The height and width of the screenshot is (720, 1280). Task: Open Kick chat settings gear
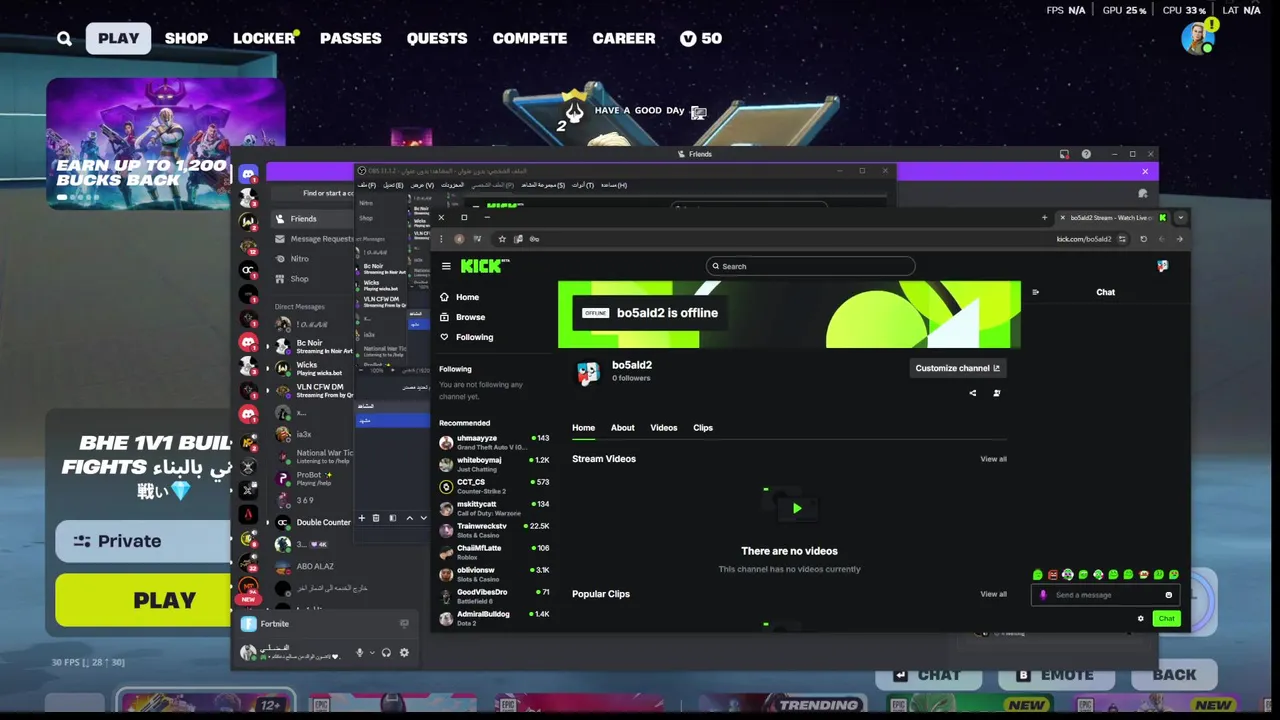tap(1140, 618)
